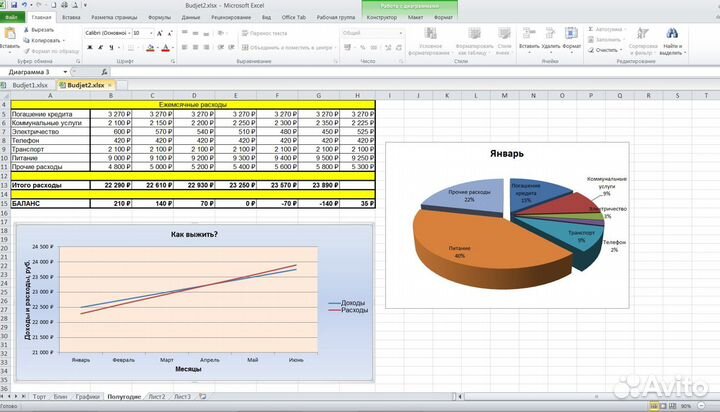Click the Page Layout view status bar icon

[663, 406]
